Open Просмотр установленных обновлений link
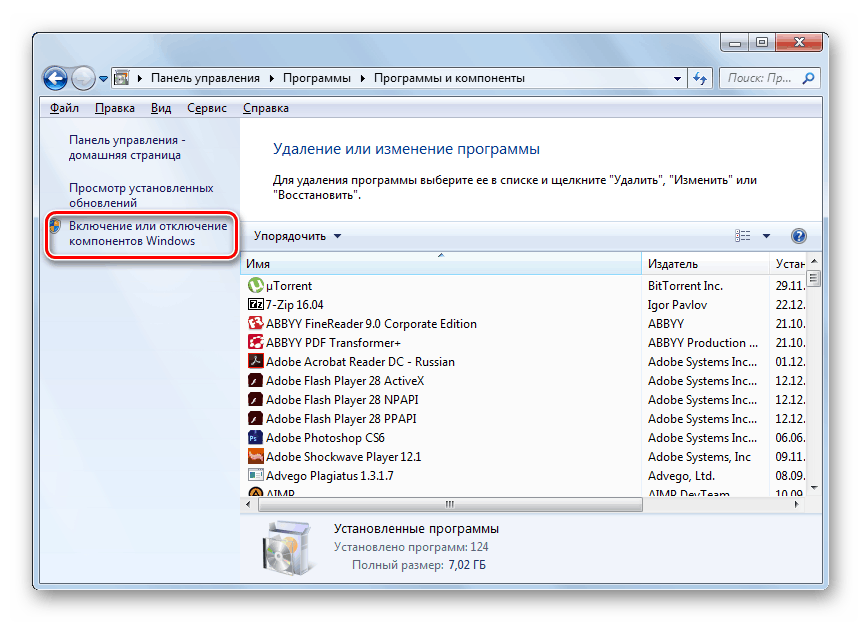Viewport: 862px width, 623px height. (141, 195)
